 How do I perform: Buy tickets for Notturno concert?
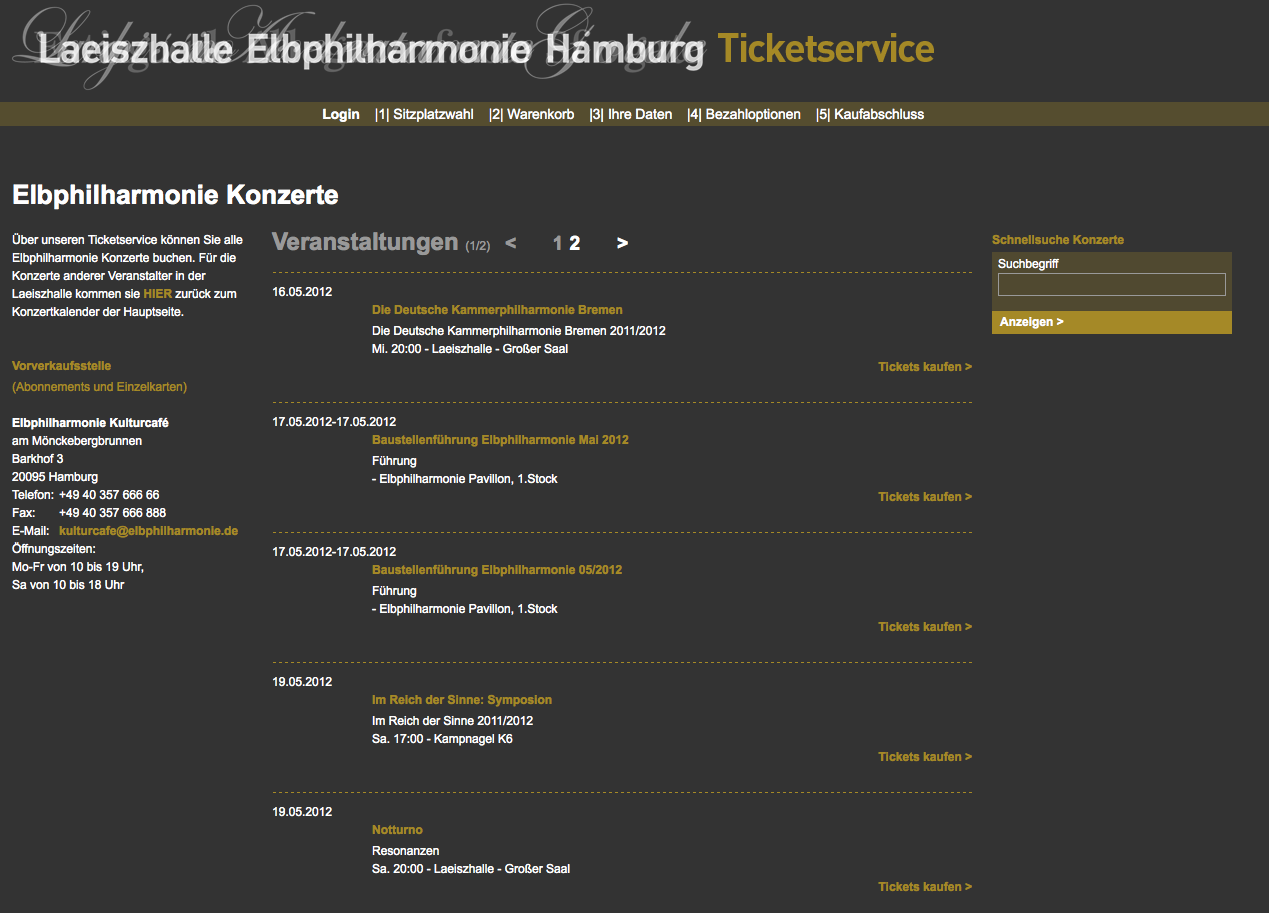click(925, 887)
